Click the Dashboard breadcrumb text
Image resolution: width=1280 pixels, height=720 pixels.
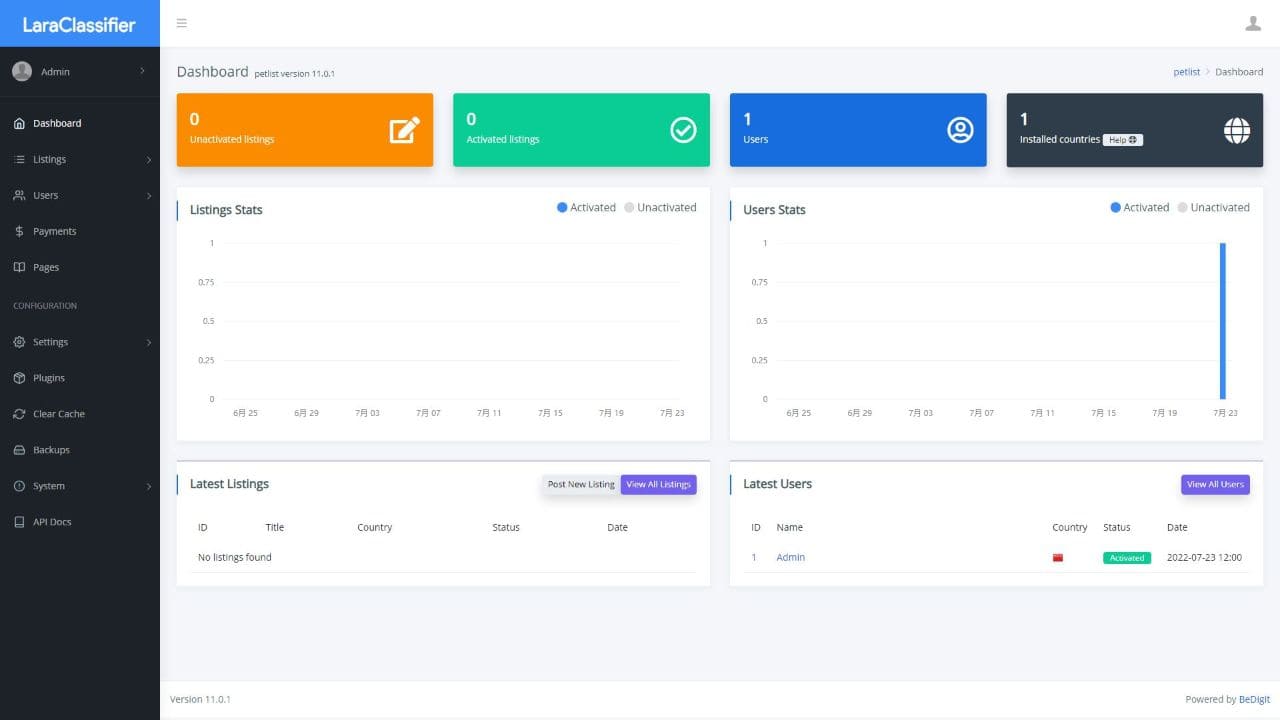coord(1239,72)
